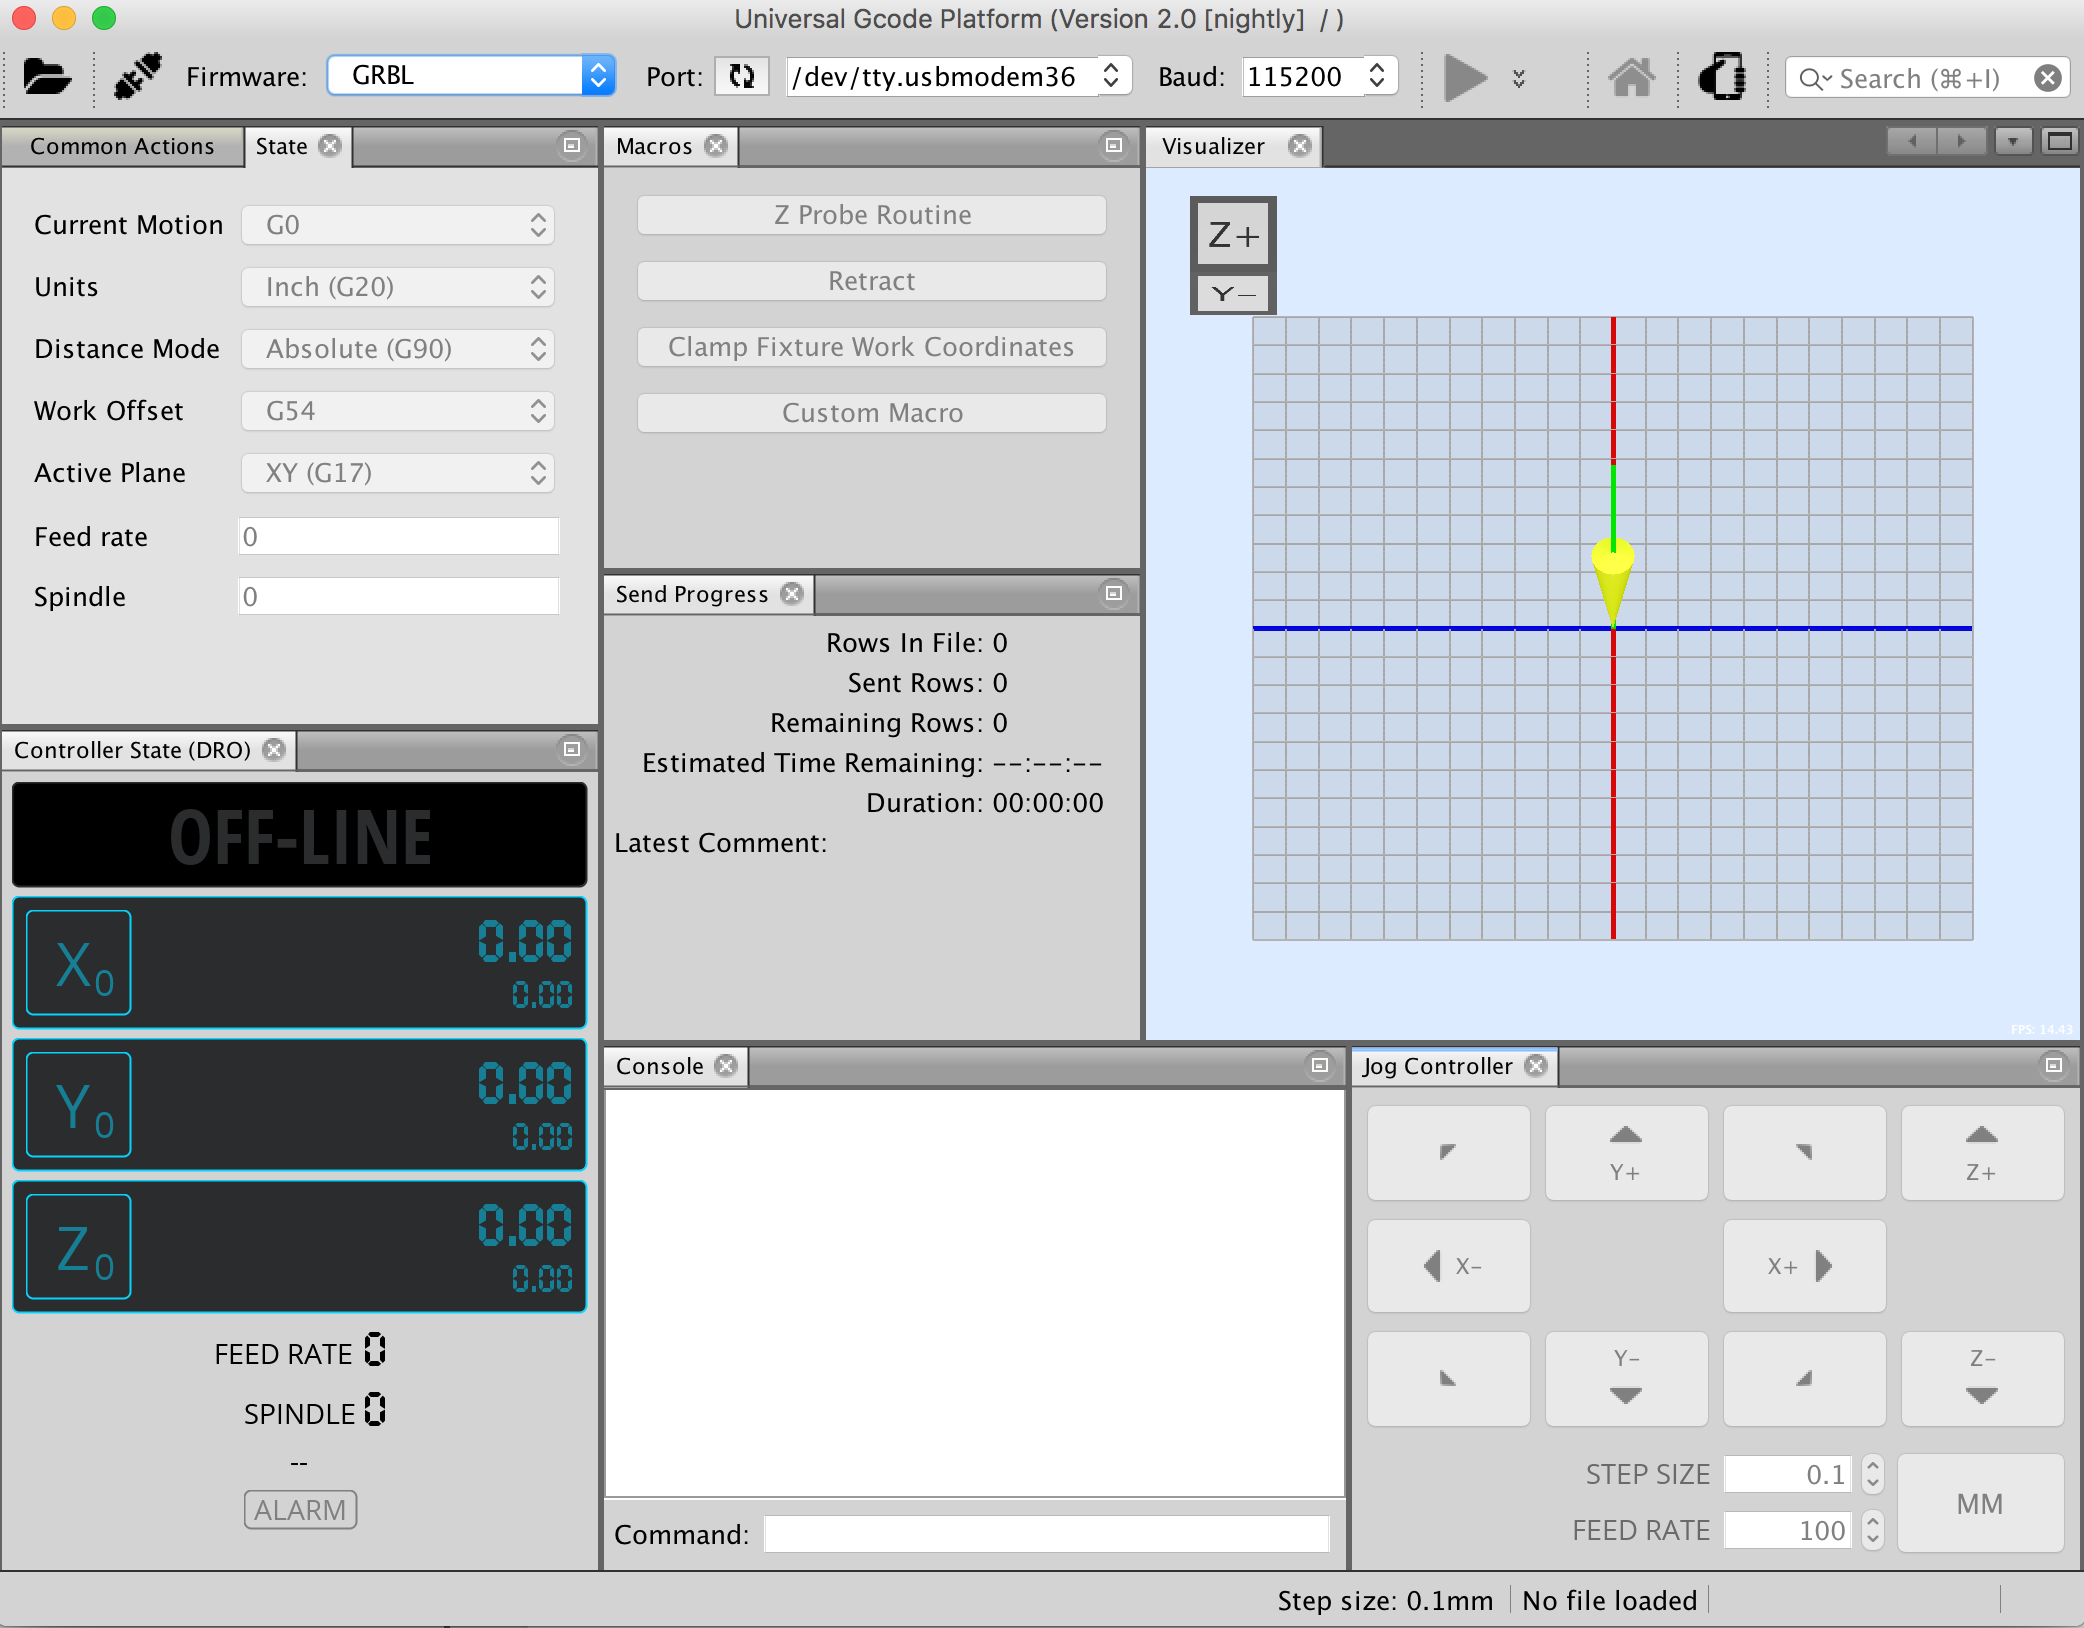The height and width of the screenshot is (1628, 2084).
Task: Switch visualizer to Z+ view
Action: coord(1233,233)
